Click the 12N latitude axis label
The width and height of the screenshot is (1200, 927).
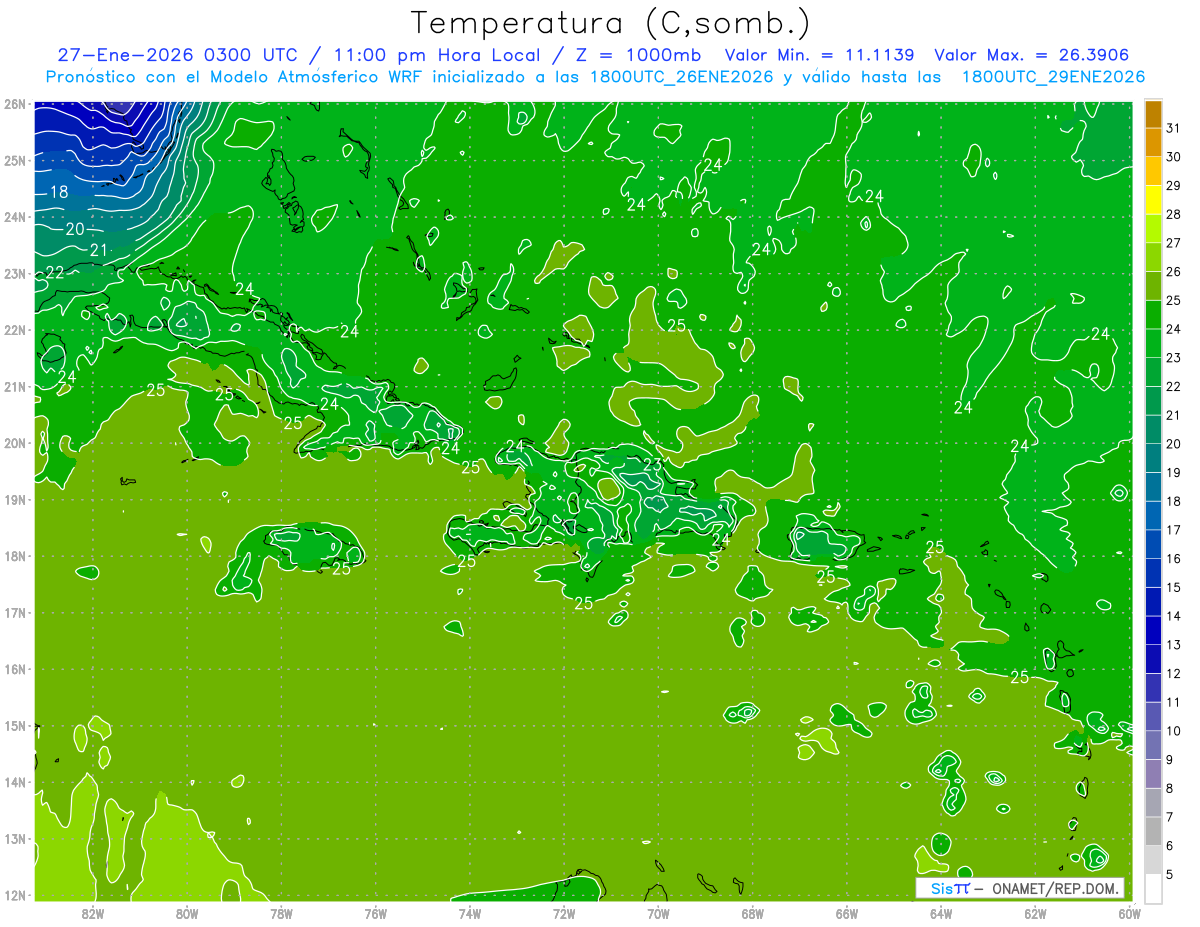coord(15,895)
